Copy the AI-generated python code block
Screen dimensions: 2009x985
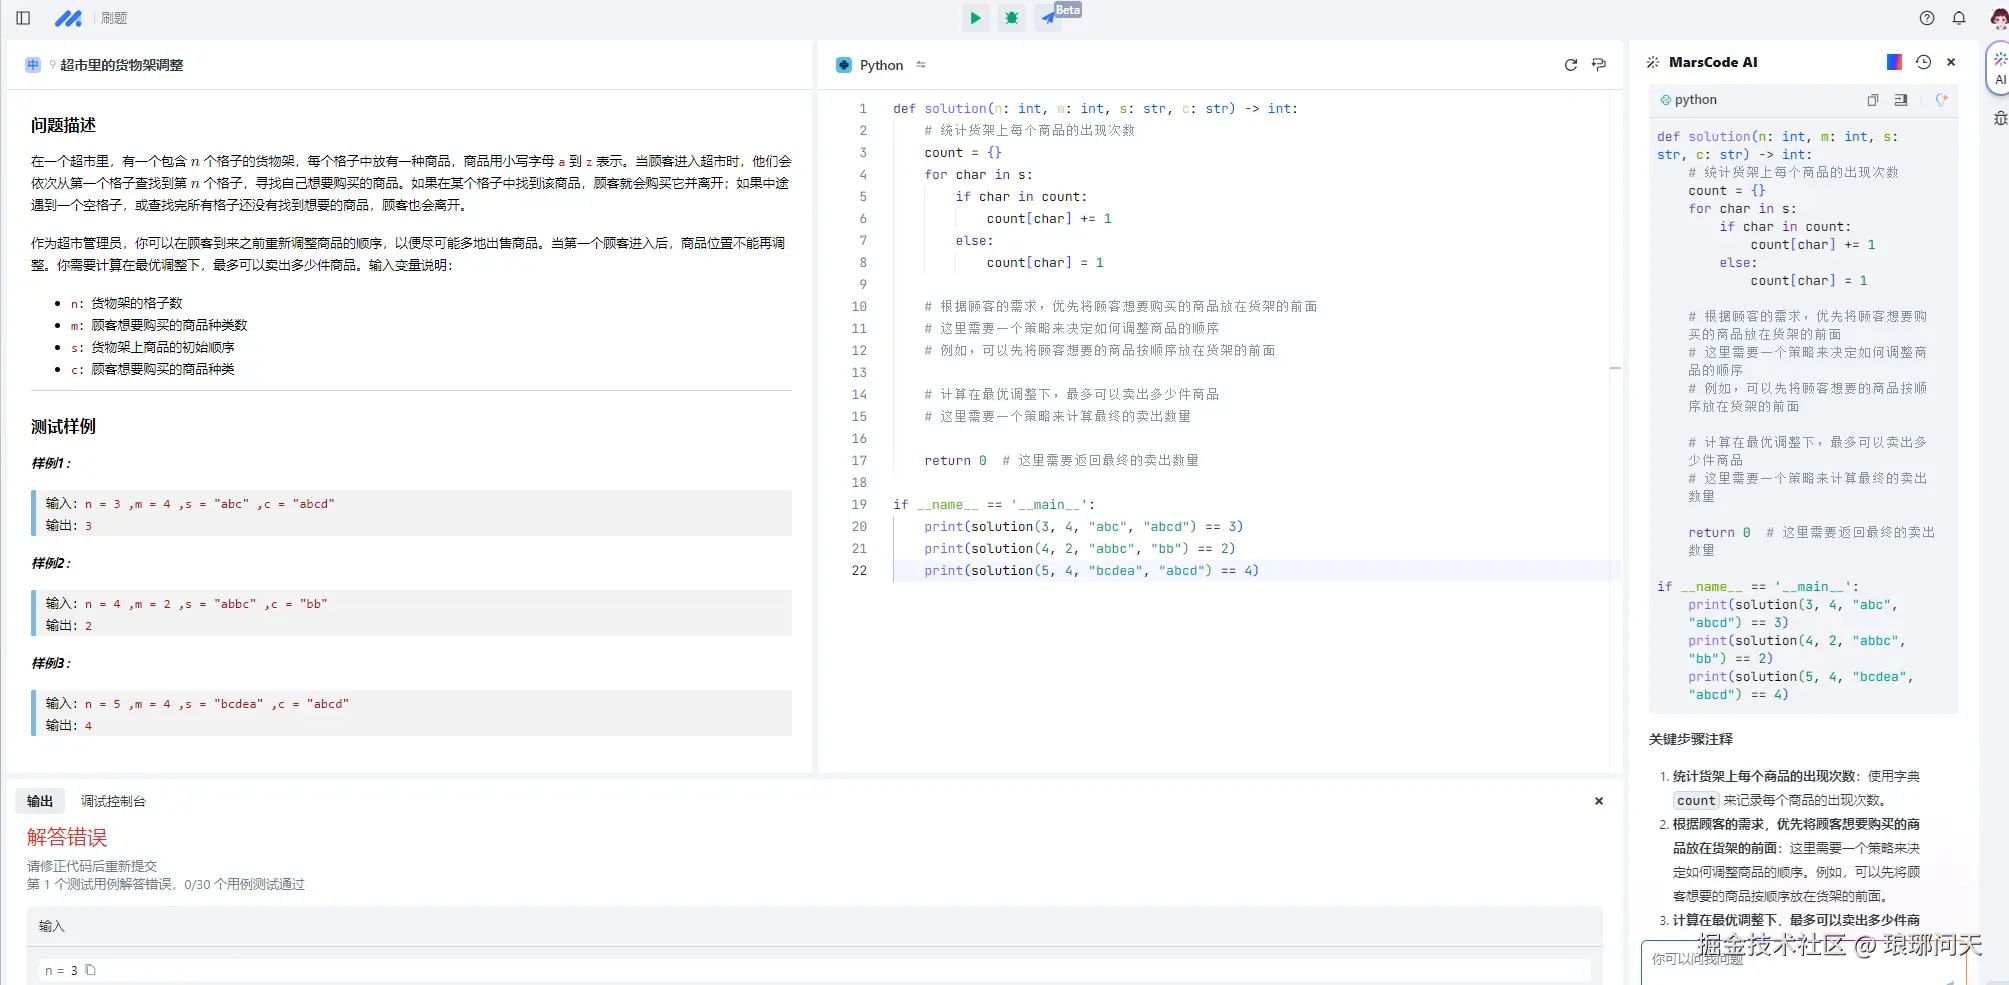pyautogui.click(x=1872, y=100)
